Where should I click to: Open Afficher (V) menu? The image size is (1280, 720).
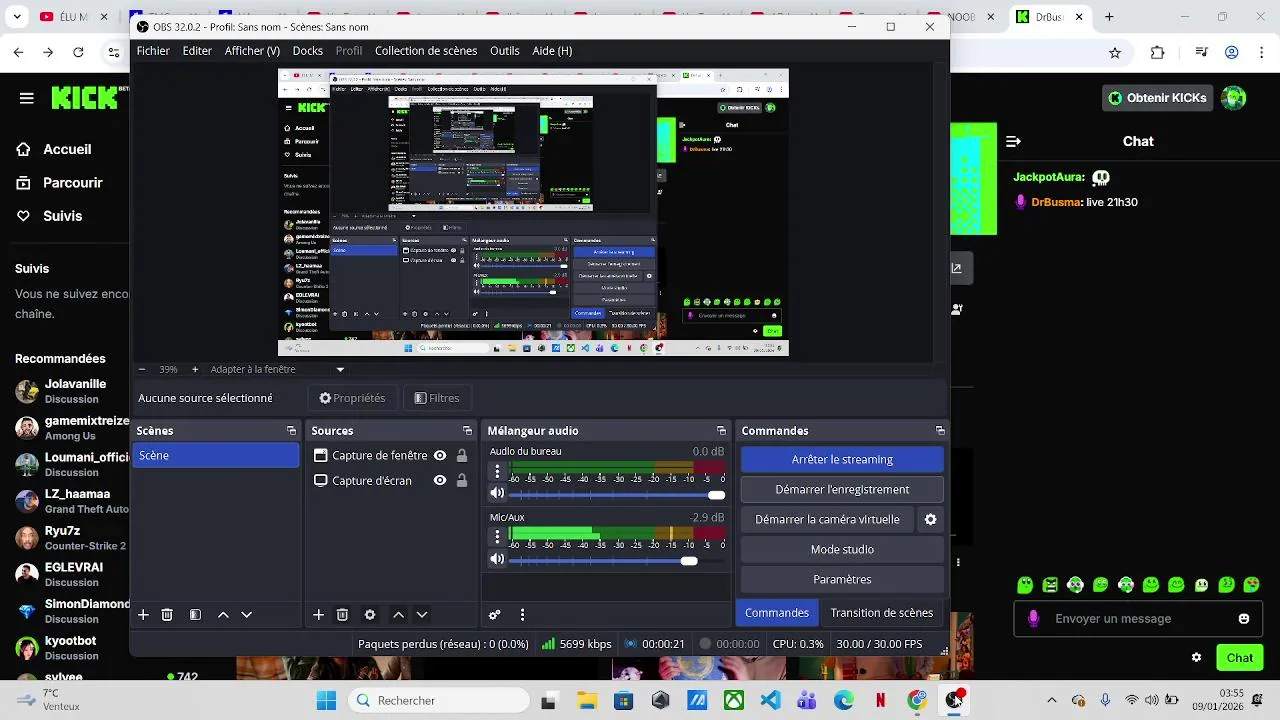(252, 51)
